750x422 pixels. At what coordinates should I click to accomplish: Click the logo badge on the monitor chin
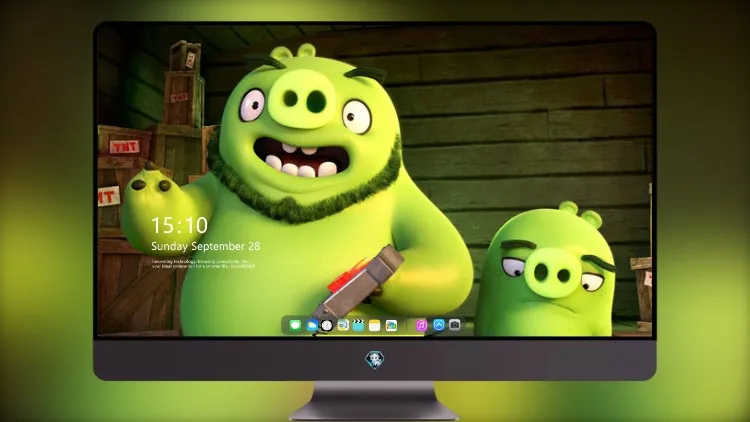[x=375, y=360]
